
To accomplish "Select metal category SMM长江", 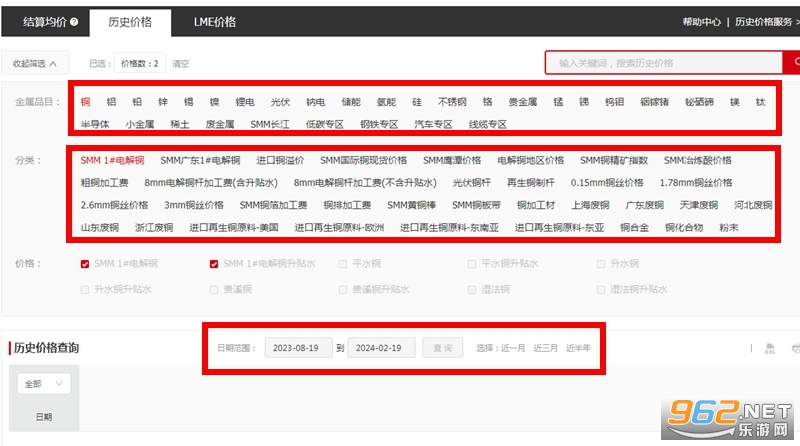I will (x=270, y=124).
